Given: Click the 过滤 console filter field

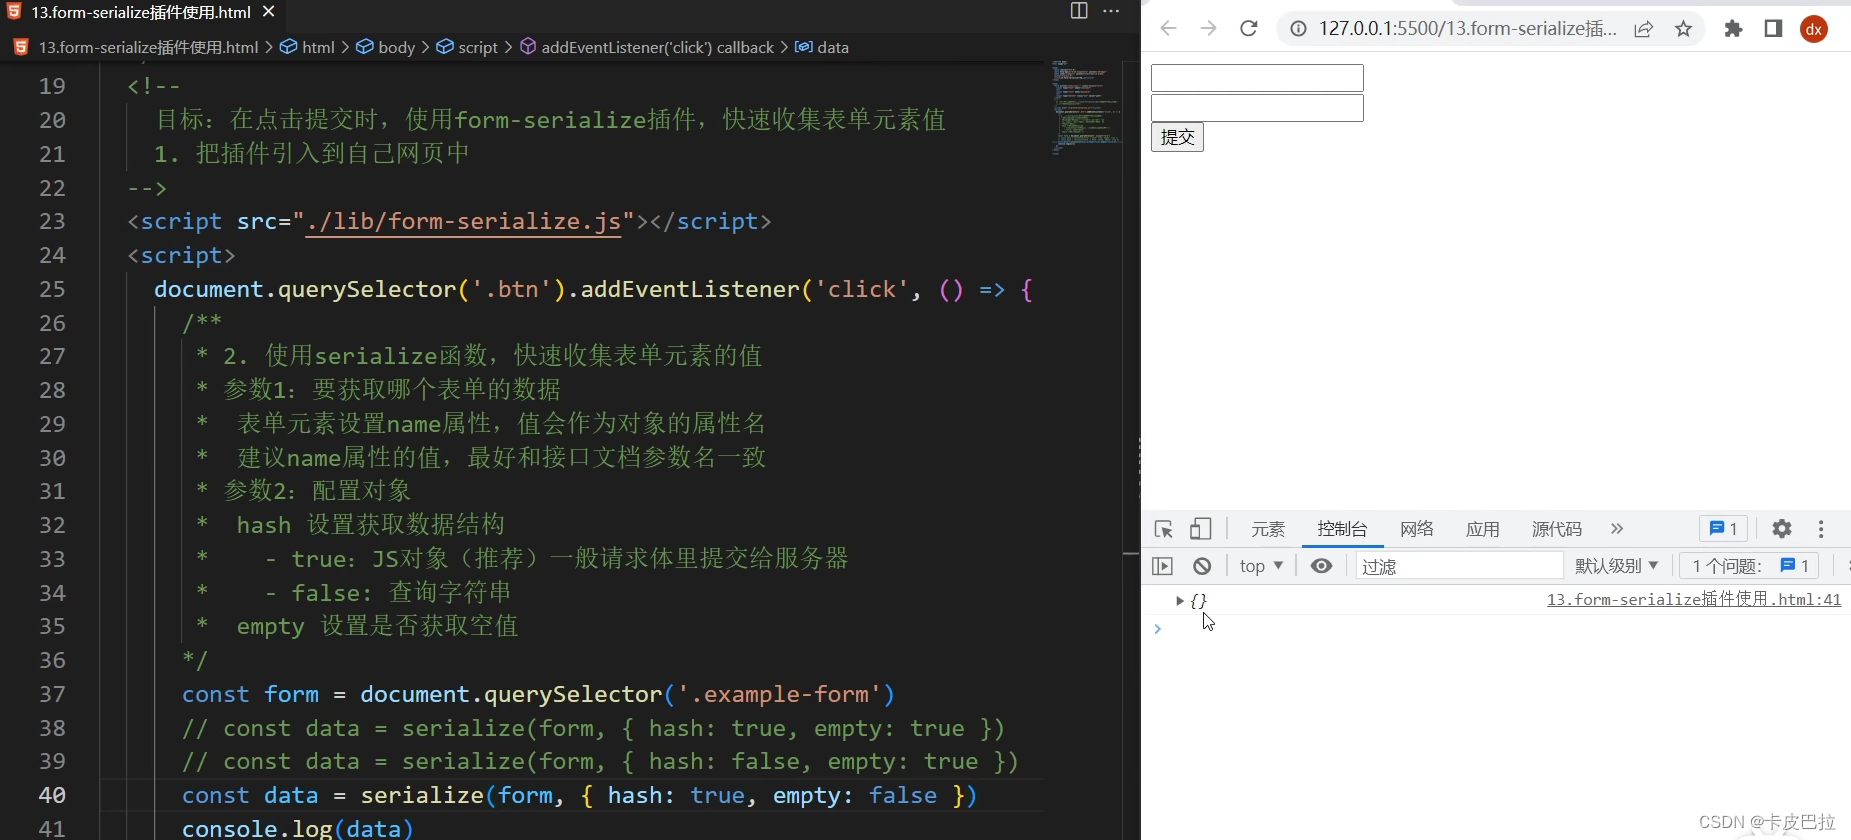Looking at the screenshot, I should click(x=1460, y=566).
